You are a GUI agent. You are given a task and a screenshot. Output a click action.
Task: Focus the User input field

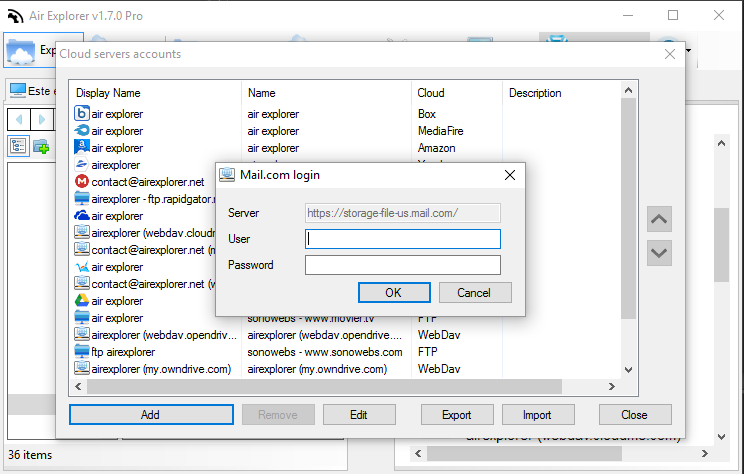(402, 239)
